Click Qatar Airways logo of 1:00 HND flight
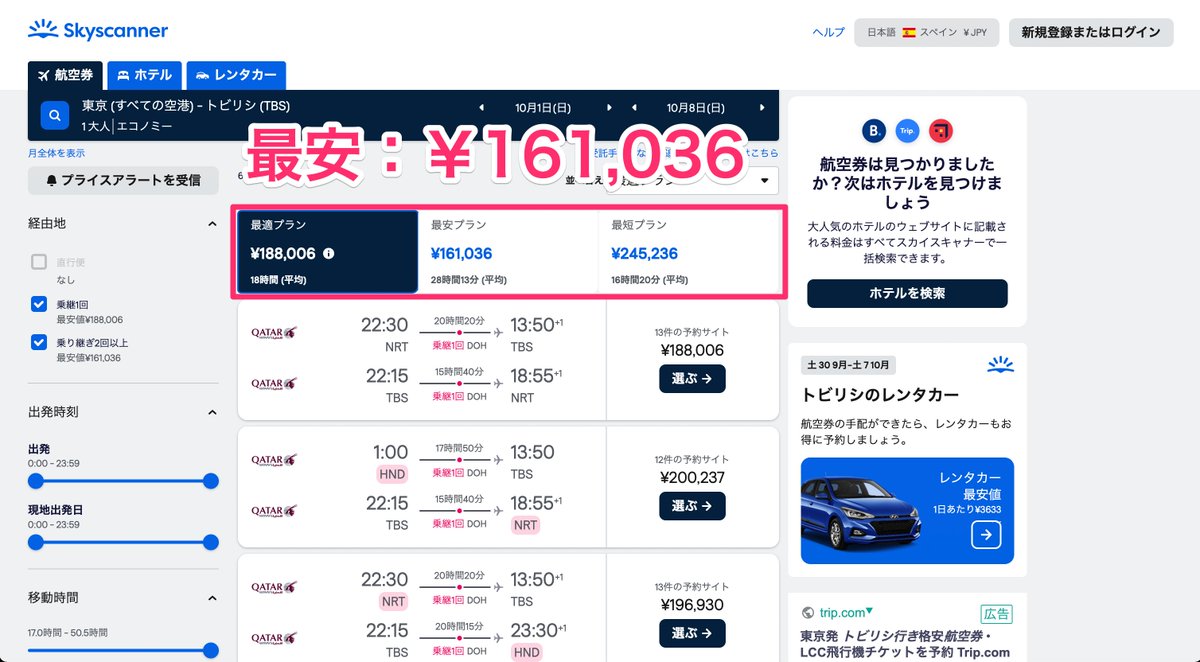 (x=274, y=460)
